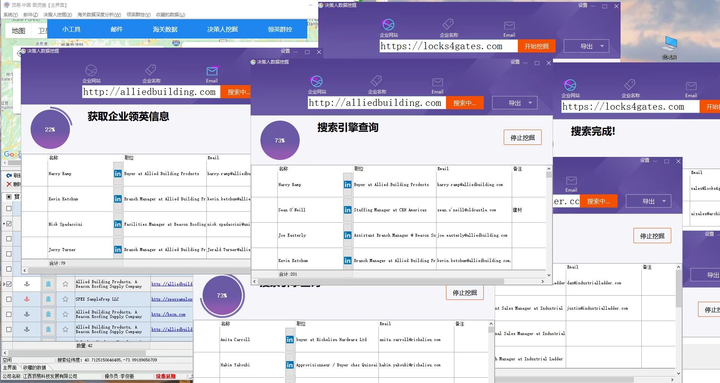Viewport: 720px width, 383px height.
Task: Open LinkedIn icon for Joe Easterly
Action: pos(348,235)
